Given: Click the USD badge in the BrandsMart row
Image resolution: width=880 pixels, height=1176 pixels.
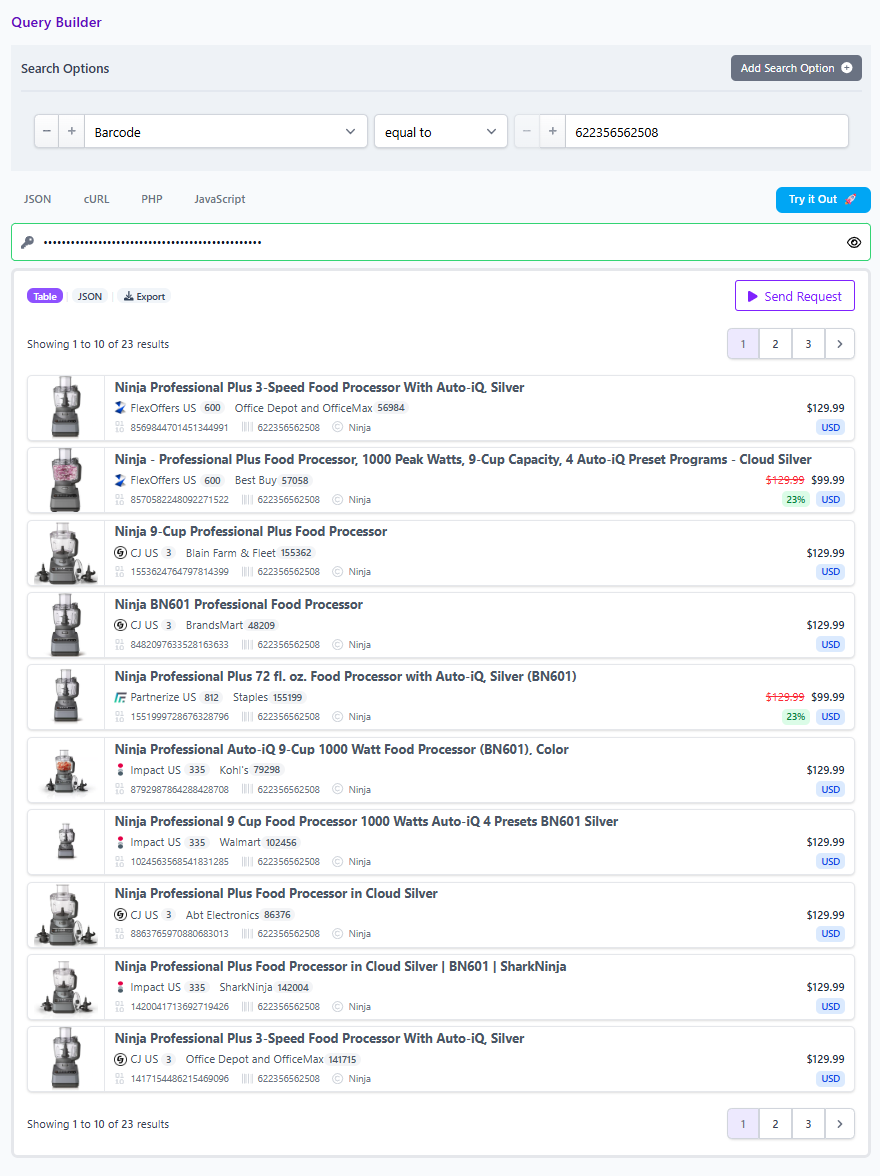Looking at the screenshot, I should 830,644.
